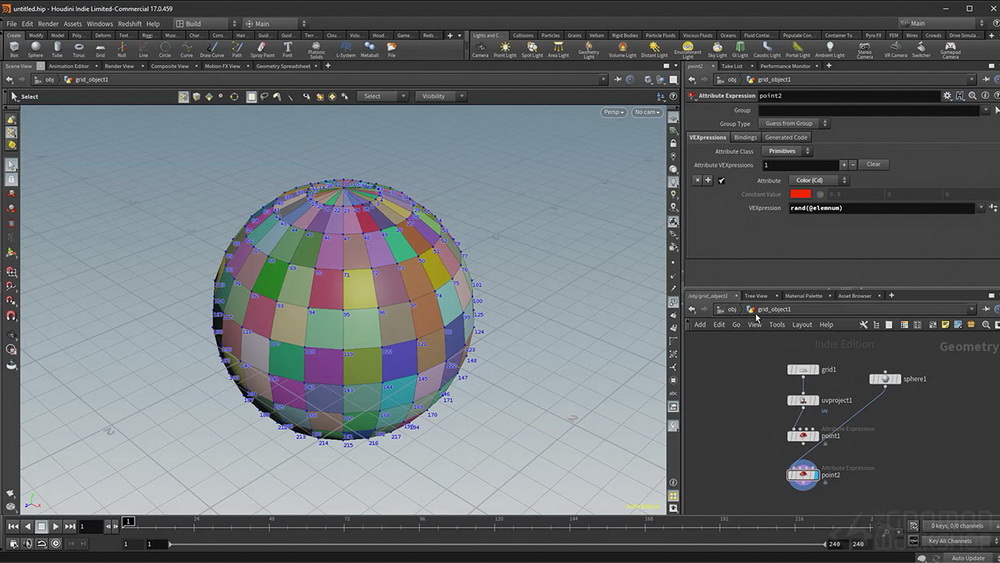The width and height of the screenshot is (1000, 563).
Task: Open the No cam camera menu
Action: click(647, 112)
